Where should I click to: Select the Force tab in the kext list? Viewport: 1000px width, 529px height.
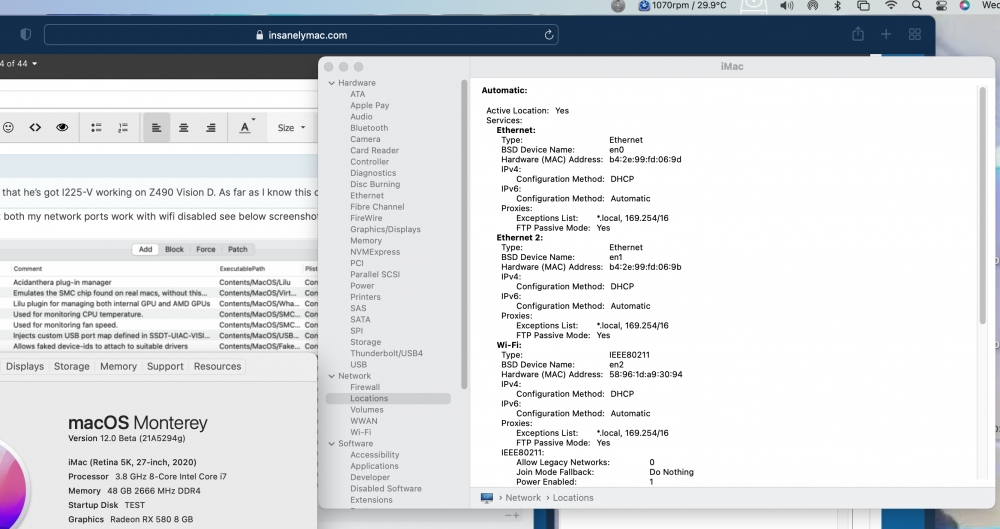pyautogui.click(x=205, y=250)
